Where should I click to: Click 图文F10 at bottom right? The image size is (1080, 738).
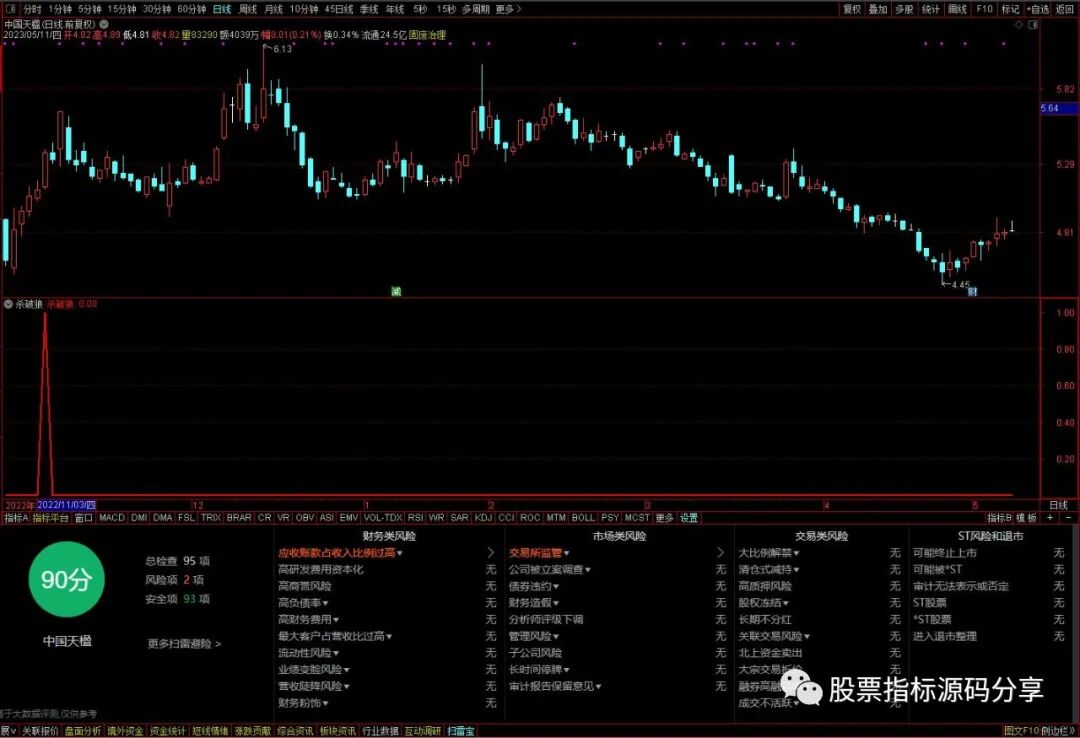tap(1021, 730)
